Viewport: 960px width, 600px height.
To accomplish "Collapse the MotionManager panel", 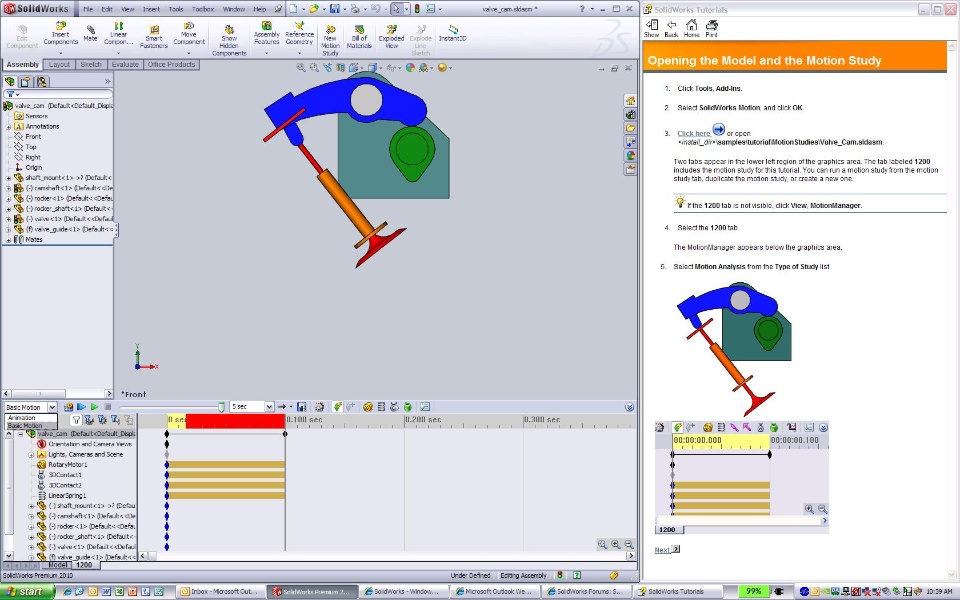I will pos(629,407).
